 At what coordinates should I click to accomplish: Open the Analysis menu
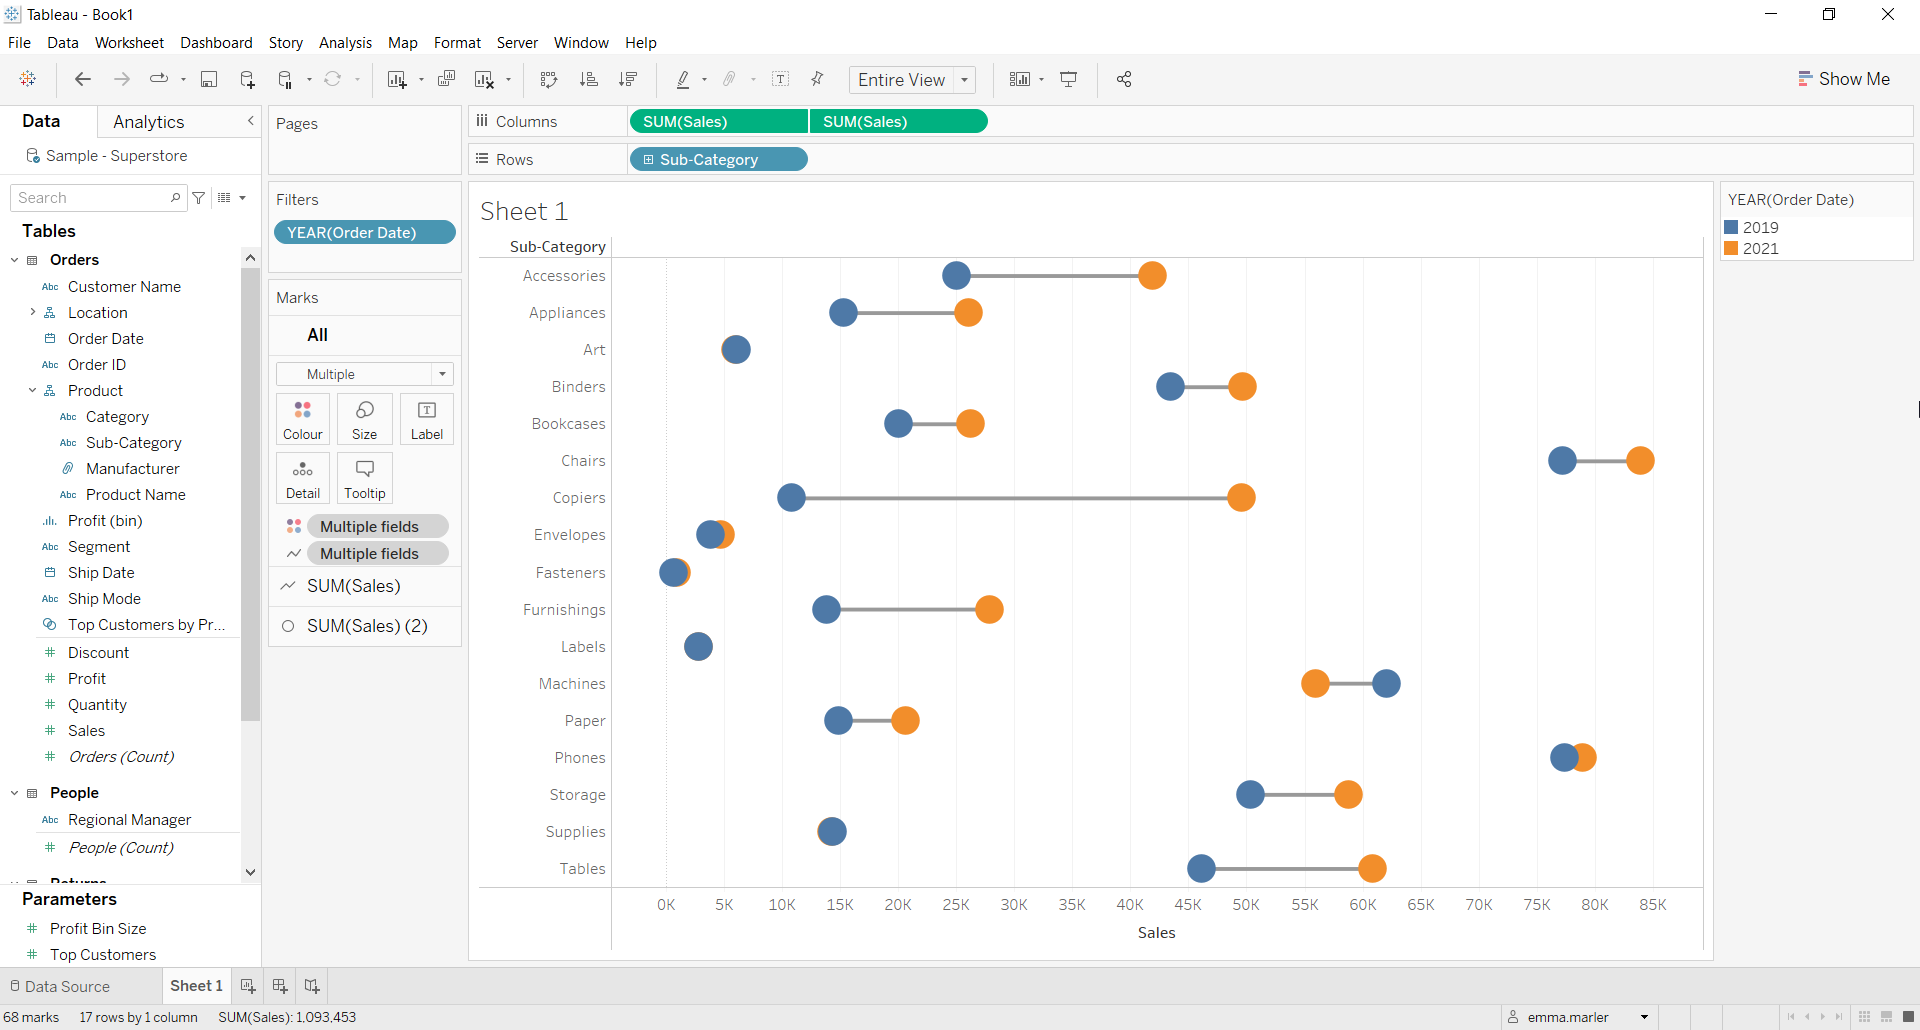click(x=345, y=43)
